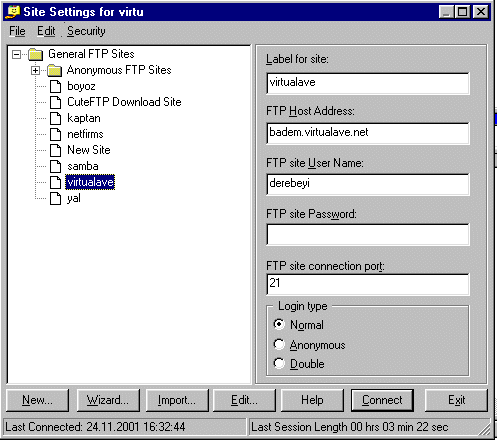Open the File menu
The height and width of the screenshot is (440, 497).
click(x=17, y=31)
